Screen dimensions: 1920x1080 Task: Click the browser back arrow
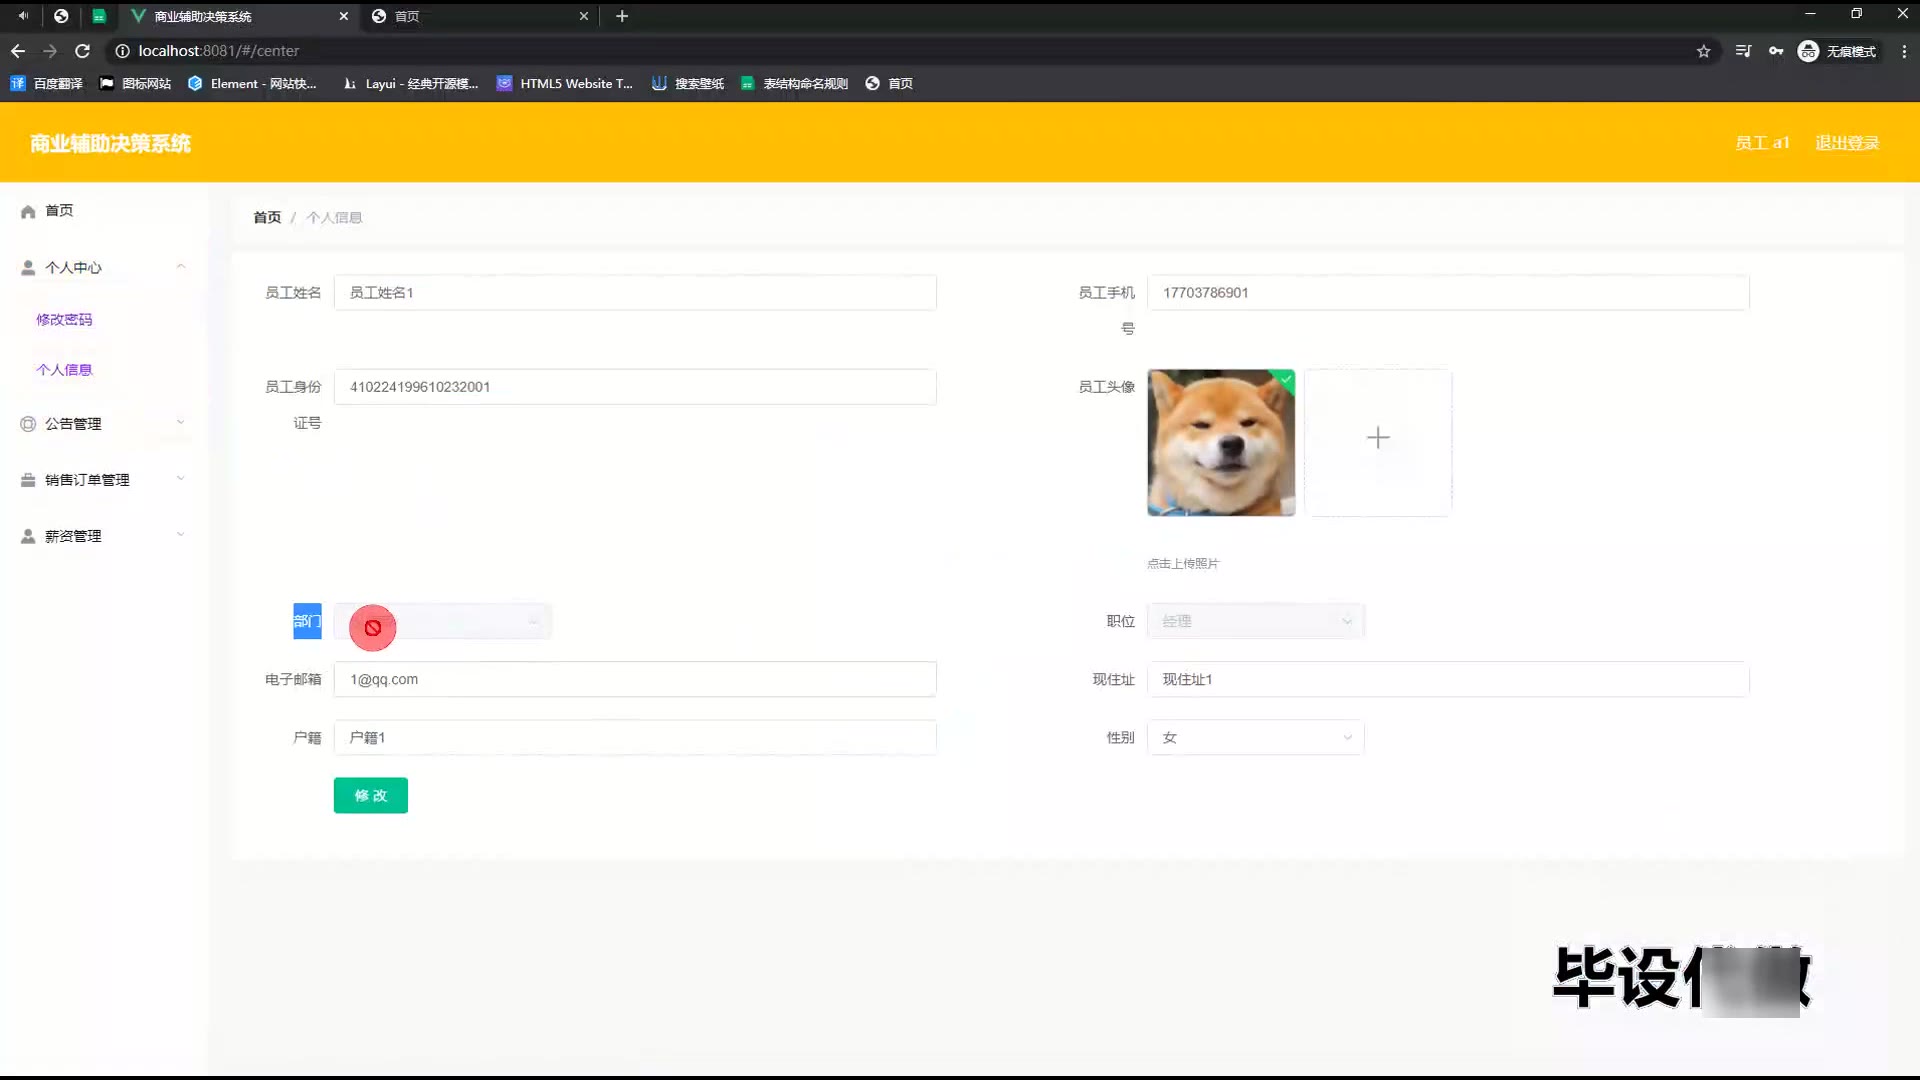click(x=18, y=51)
